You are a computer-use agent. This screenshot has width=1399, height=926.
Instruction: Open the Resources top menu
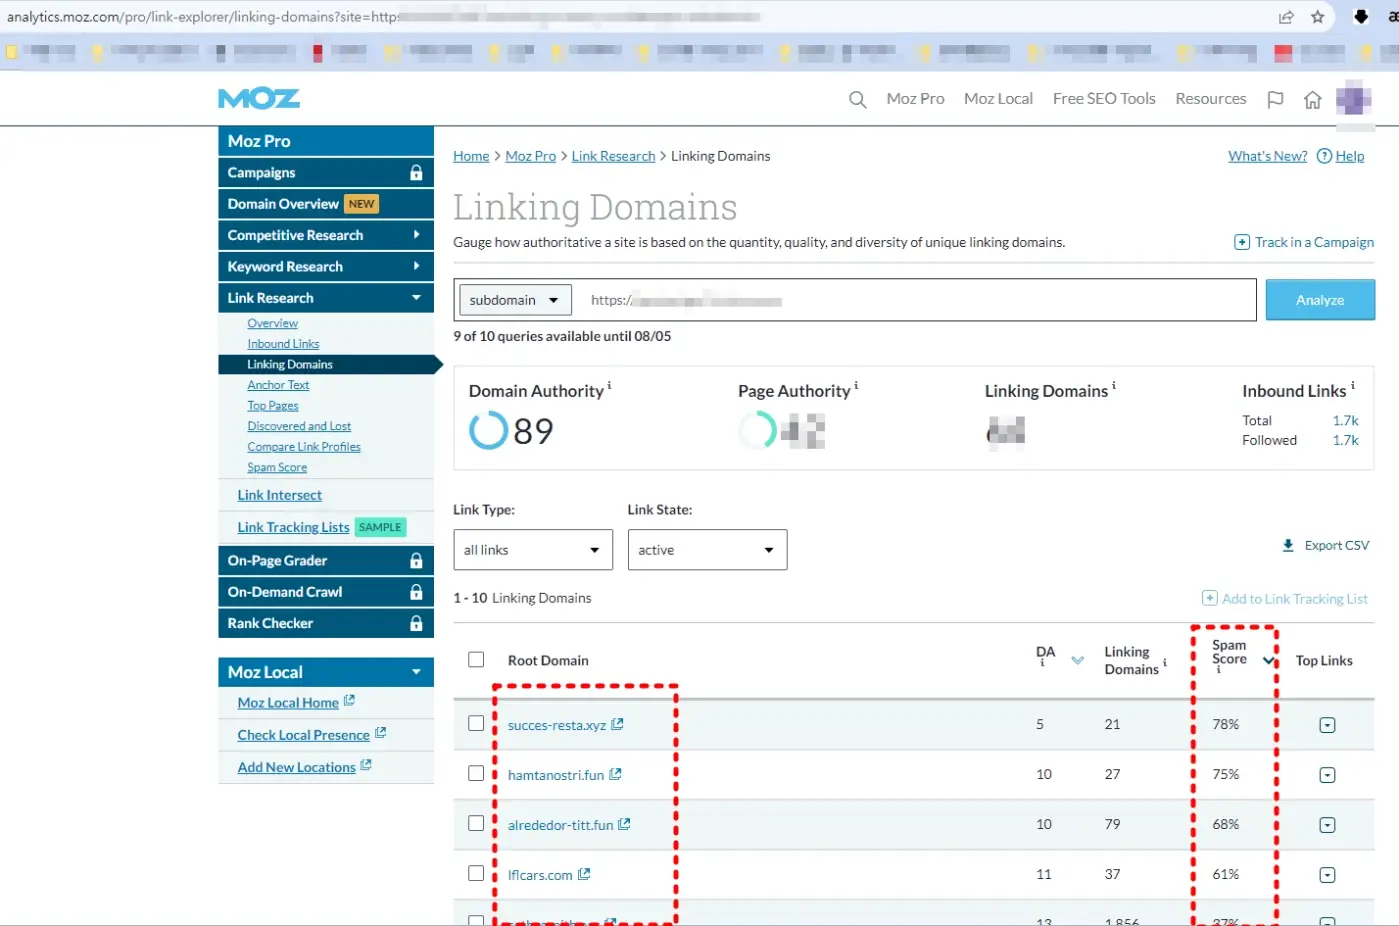[x=1211, y=99]
